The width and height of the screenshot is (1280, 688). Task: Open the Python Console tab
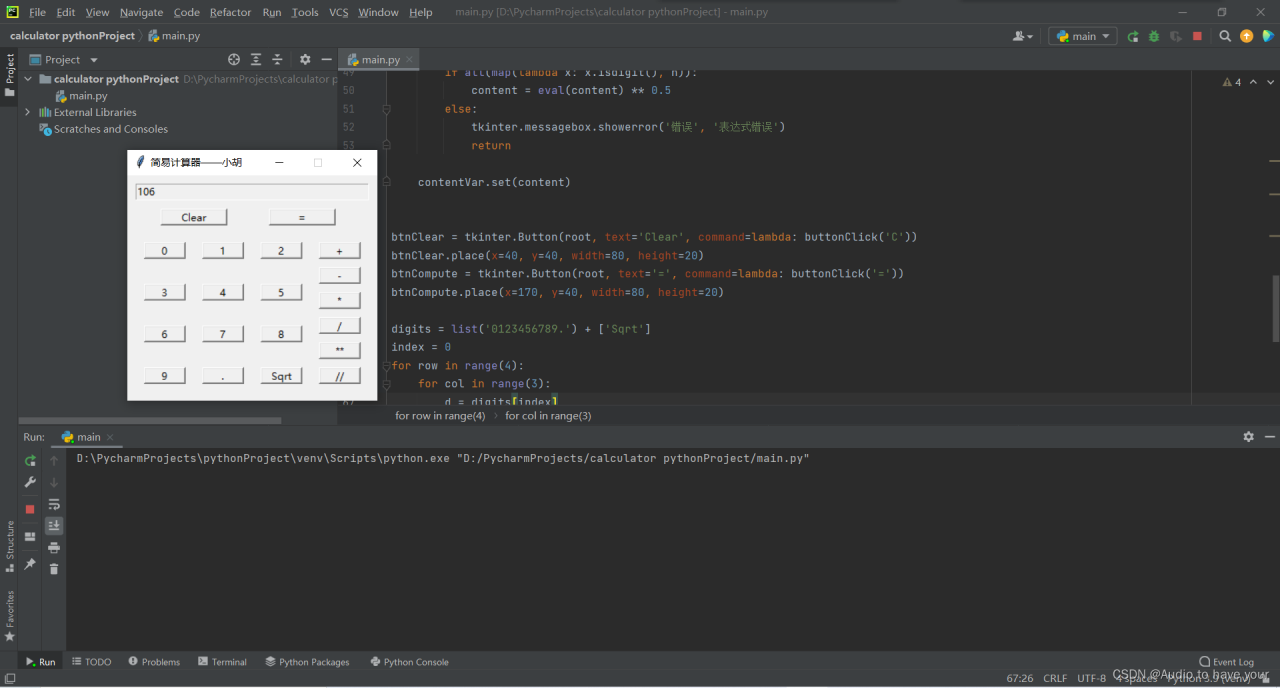pyautogui.click(x=409, y=662)
